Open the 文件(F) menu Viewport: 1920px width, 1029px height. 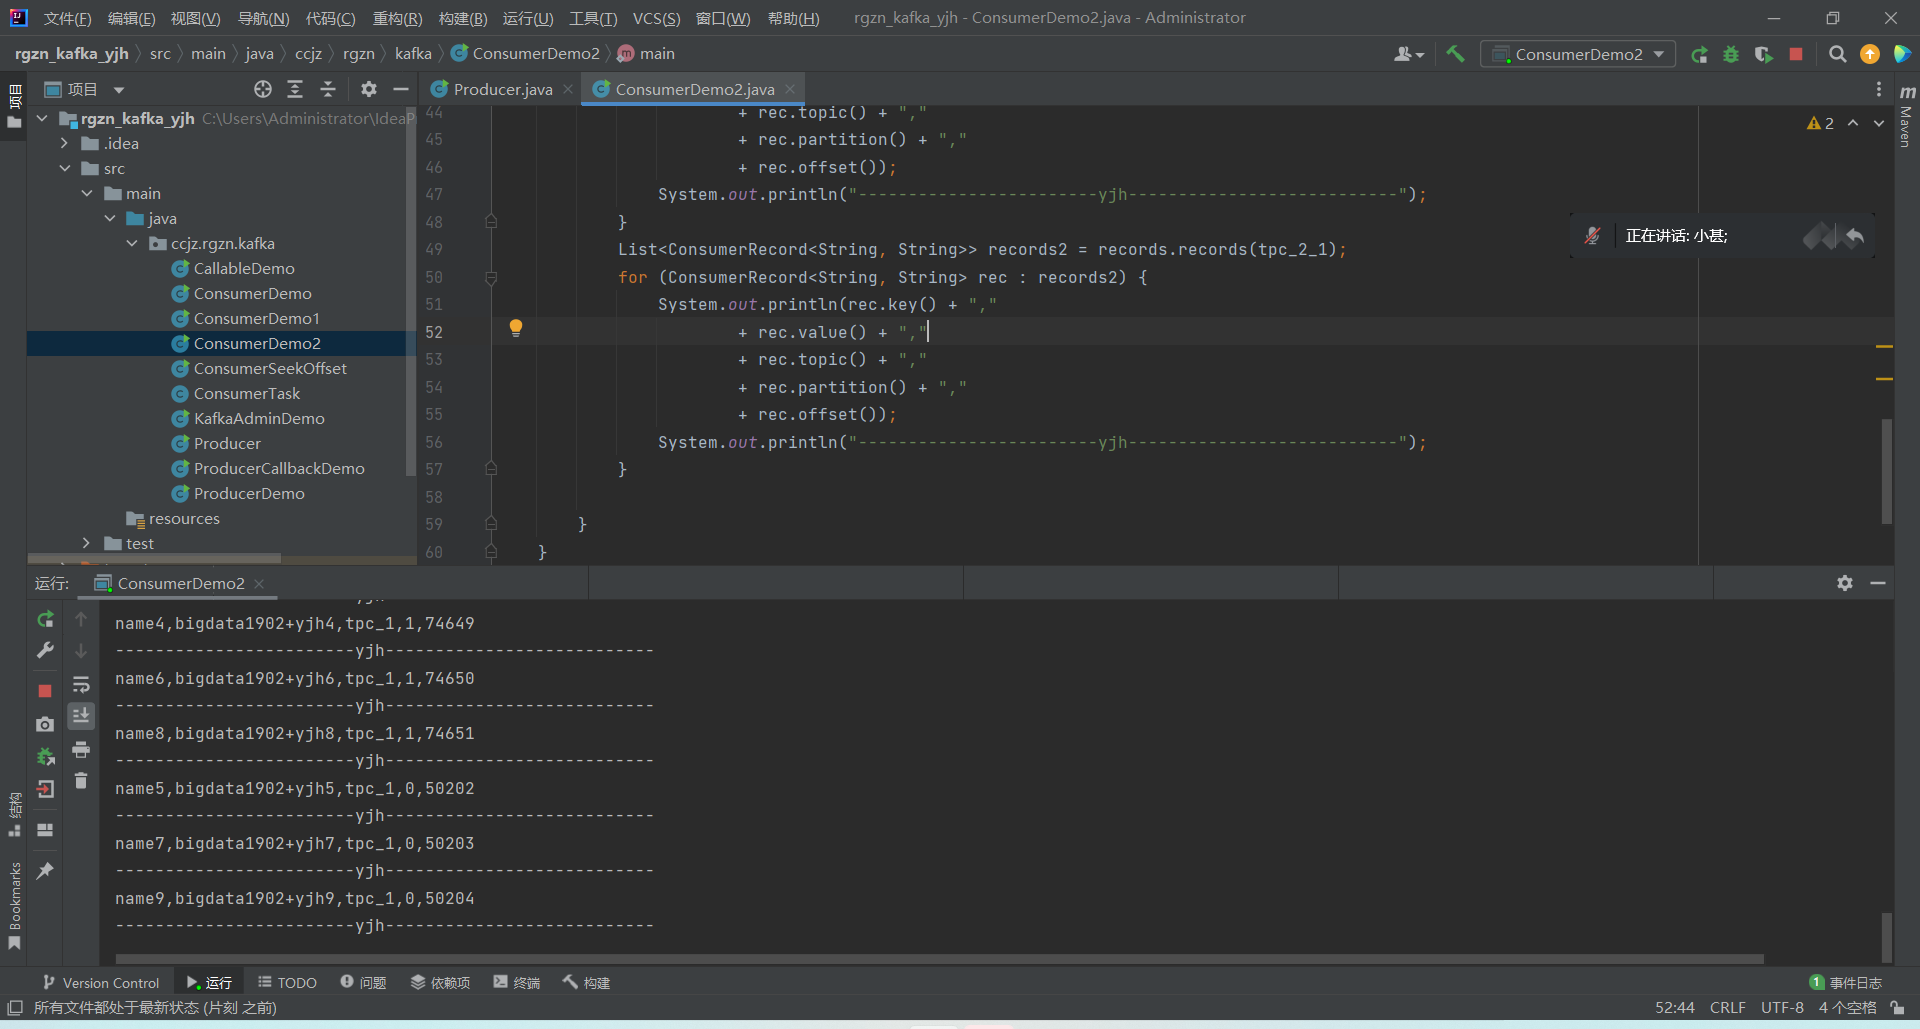tap(67, 18)
